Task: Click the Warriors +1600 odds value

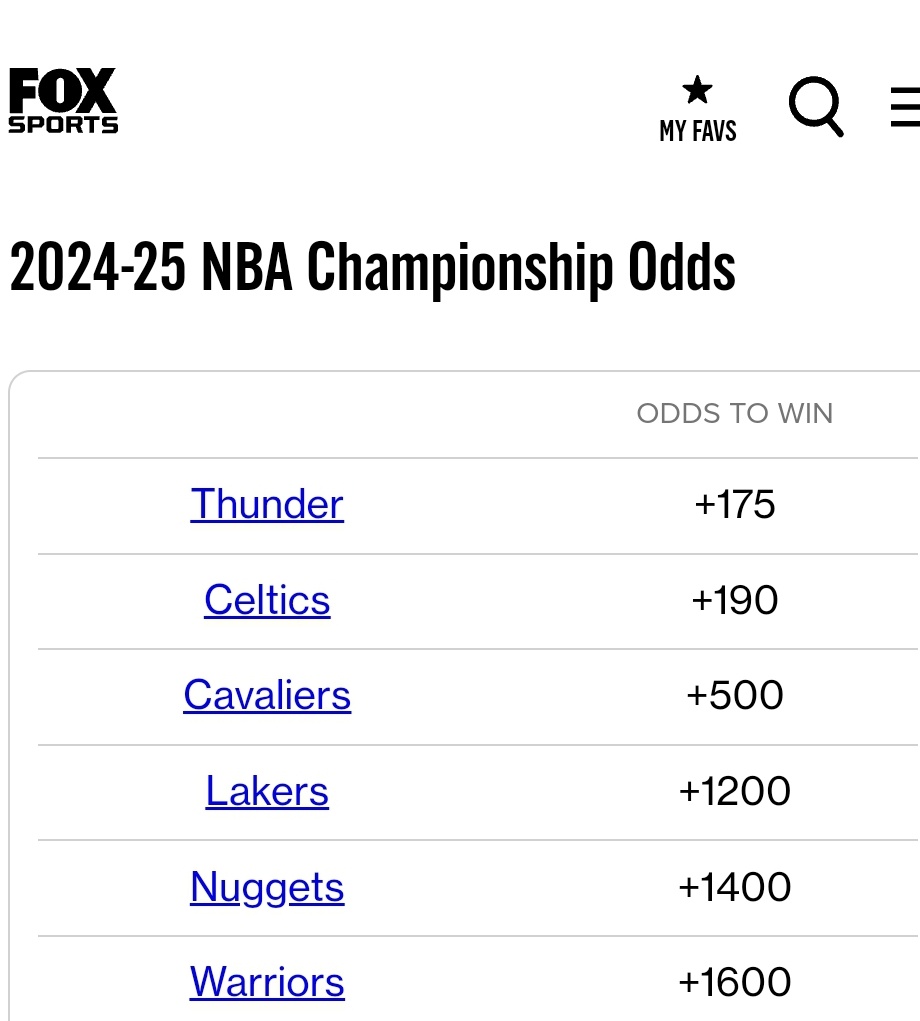Action: (x=735, y=982)
